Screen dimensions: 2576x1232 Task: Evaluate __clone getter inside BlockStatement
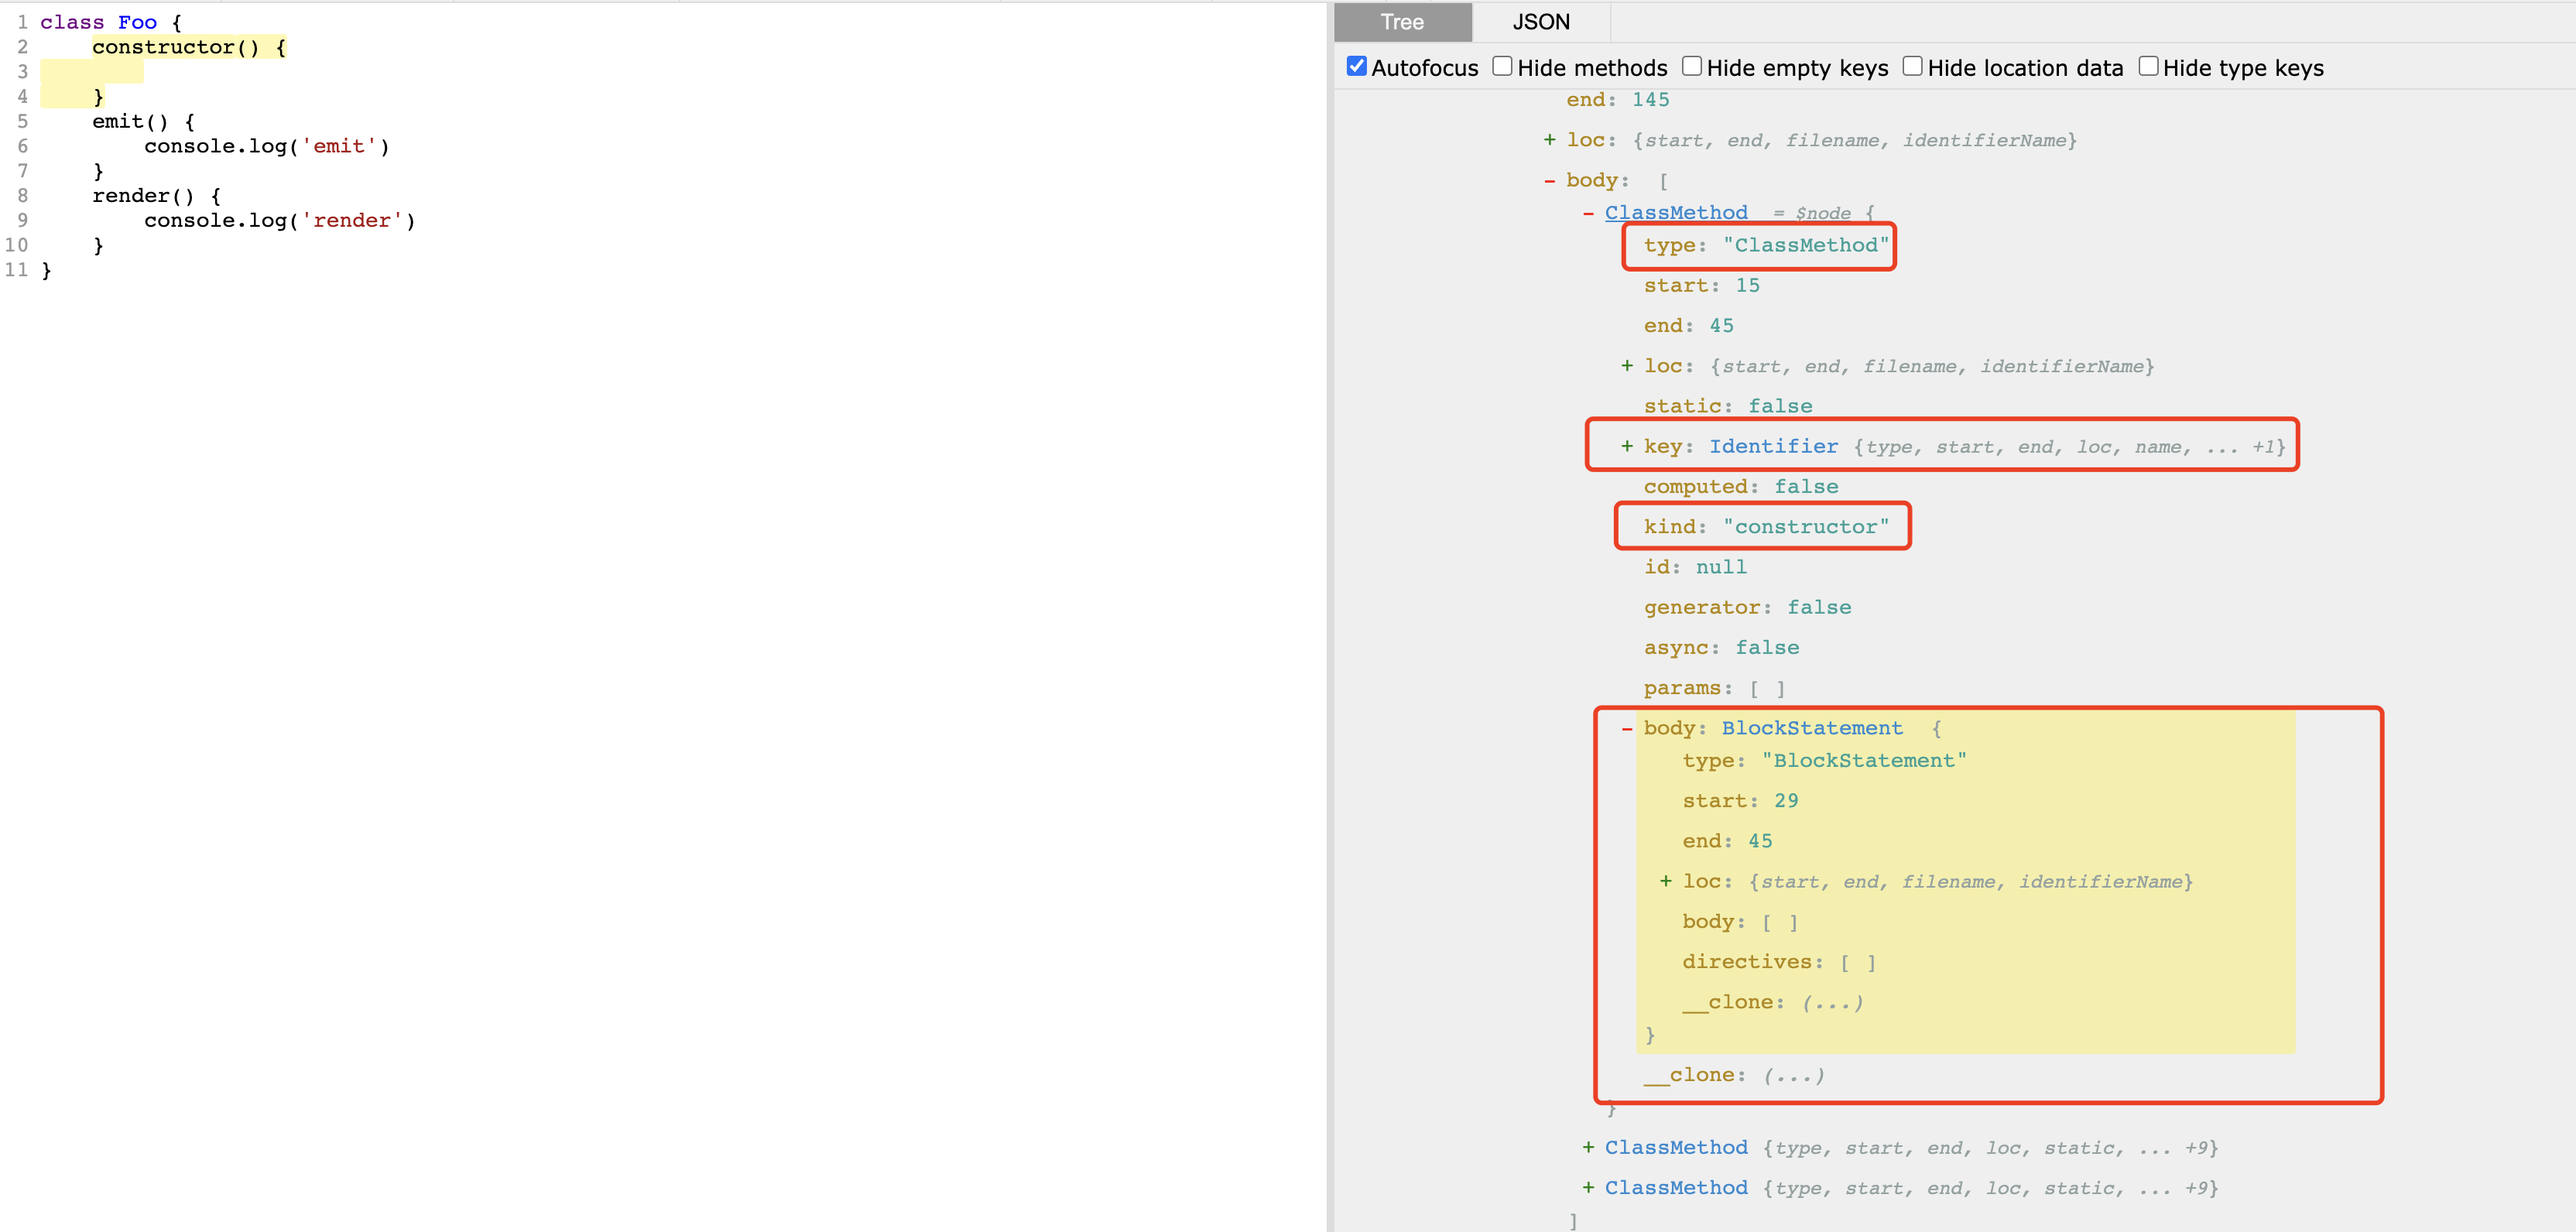pyautogui.click(x=1832, y=1002)
